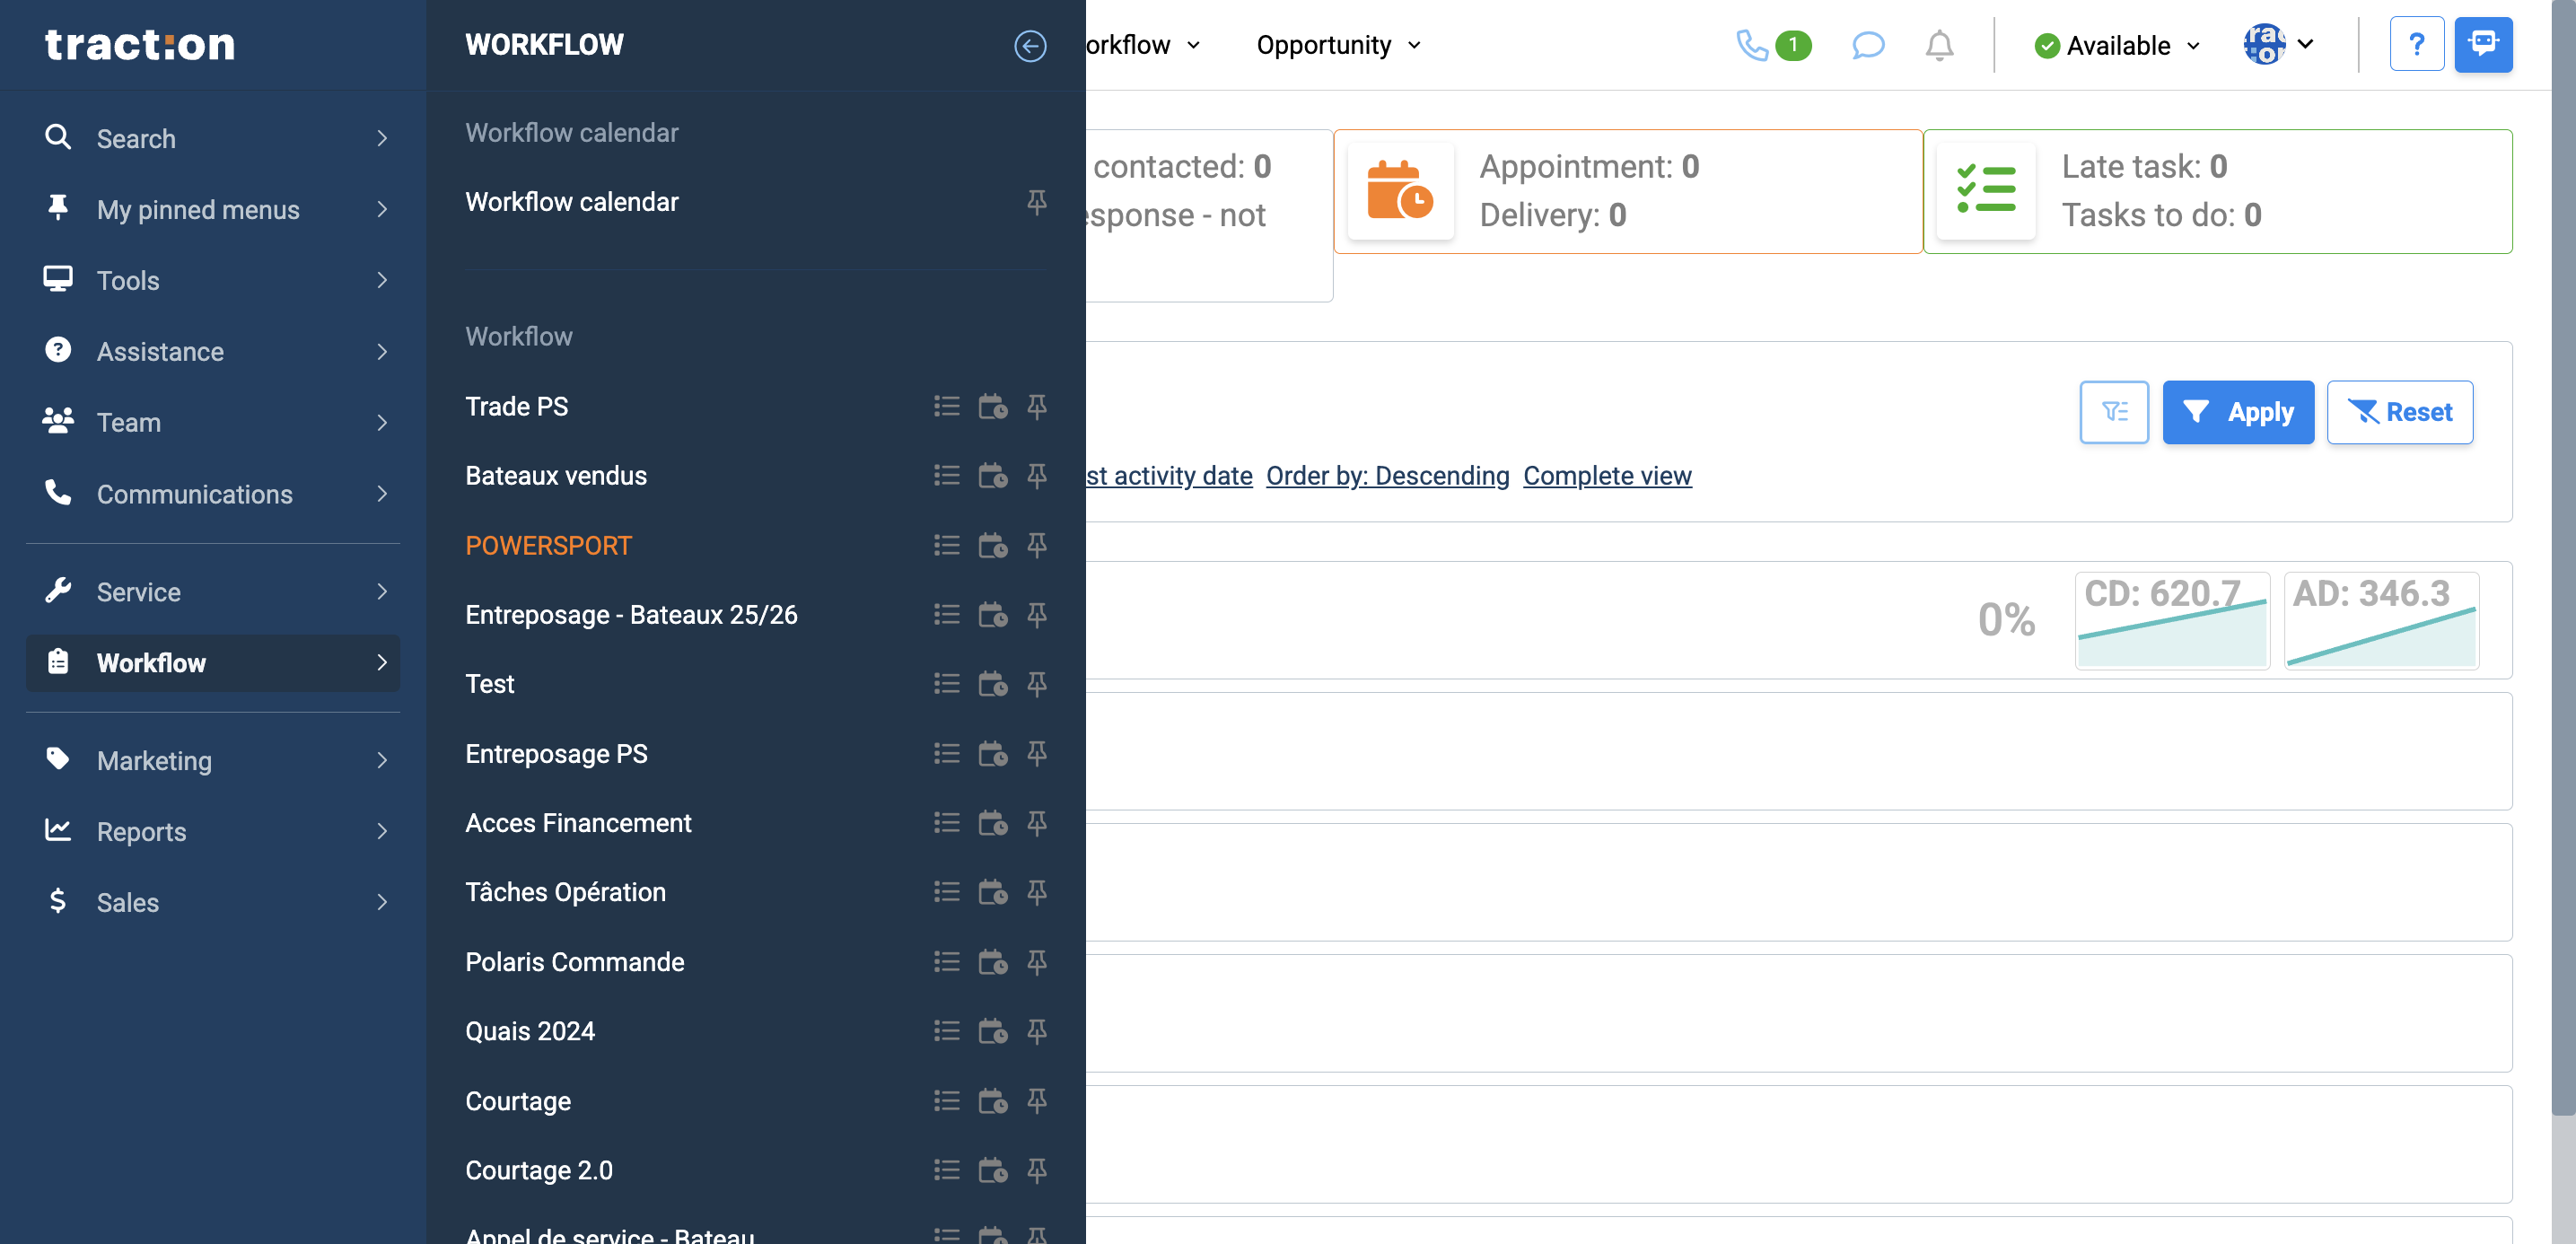Open the chat messages icon
The height and width of the screenshot is (1244, 2576).
1867,45
